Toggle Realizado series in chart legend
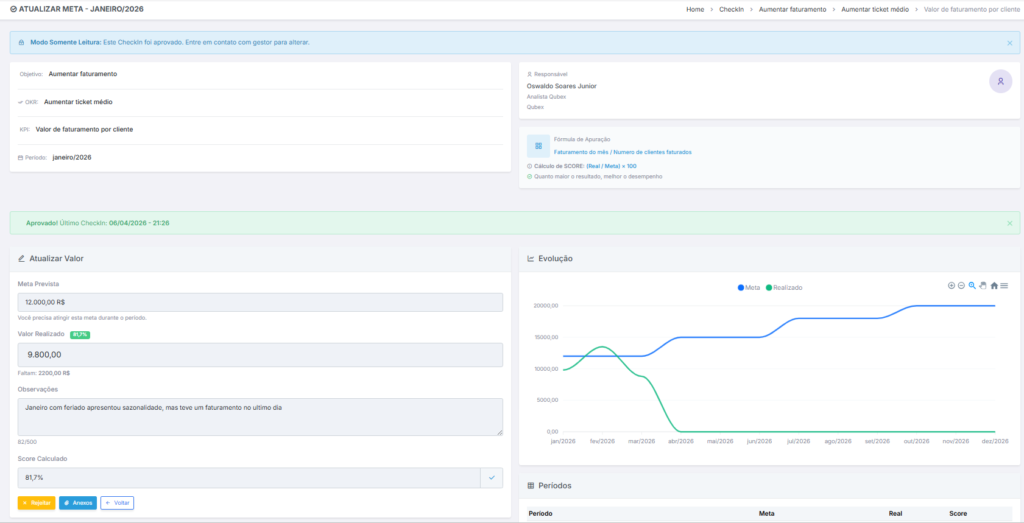This screenshot has height=523, width=1024. pos(784,287)
